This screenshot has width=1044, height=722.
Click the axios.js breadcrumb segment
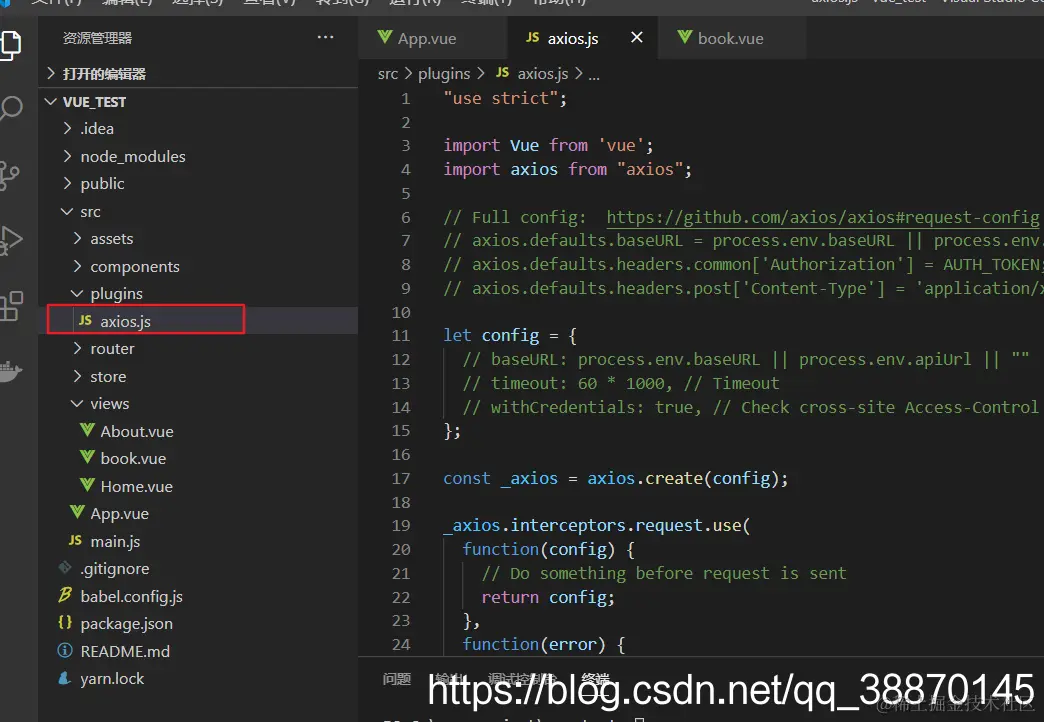pos(533,73)
